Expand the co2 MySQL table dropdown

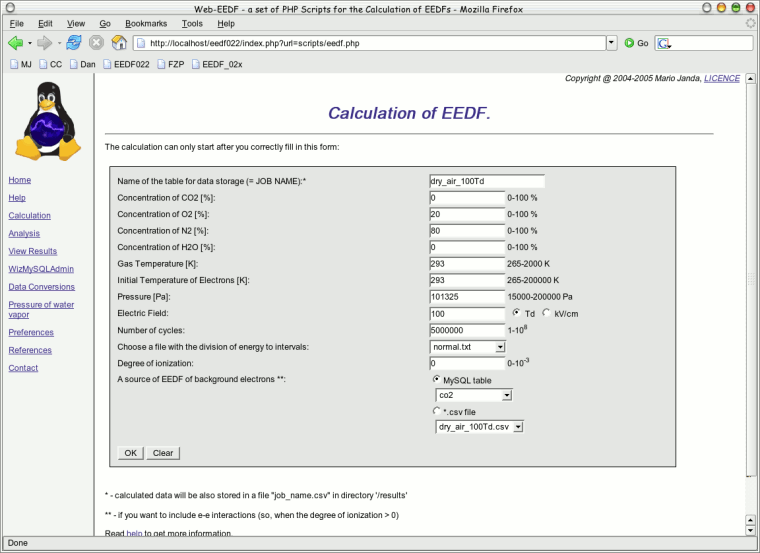(474, 395)
